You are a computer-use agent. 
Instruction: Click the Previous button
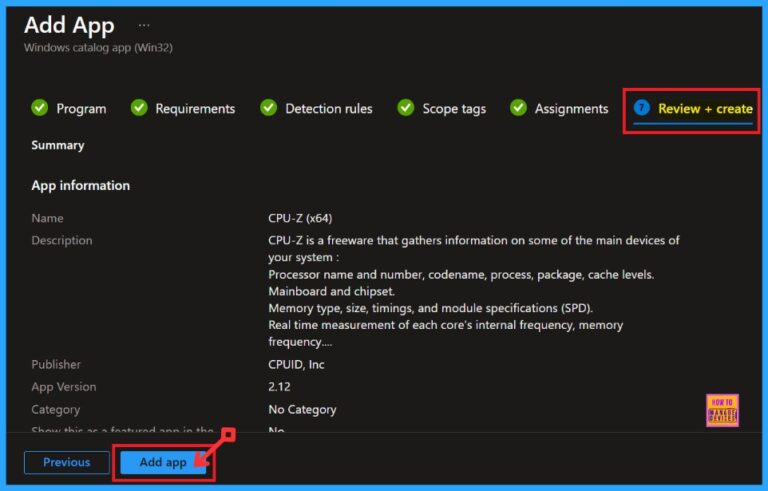[x=67, y=462]
